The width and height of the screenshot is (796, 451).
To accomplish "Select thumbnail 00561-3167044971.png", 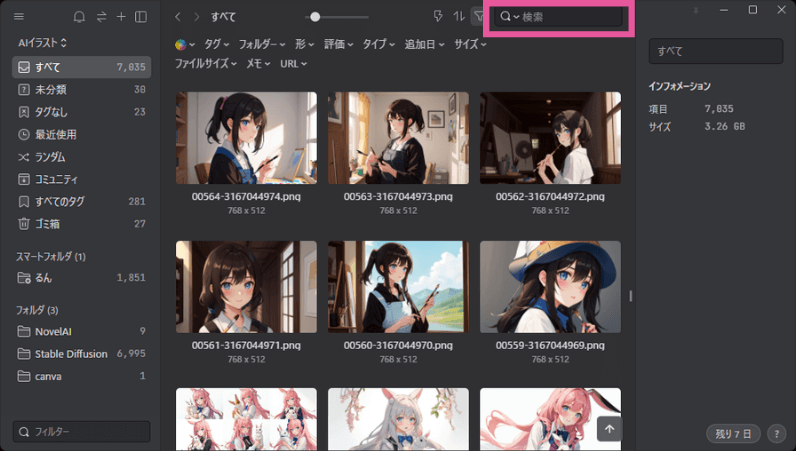I will pos(246,287).
